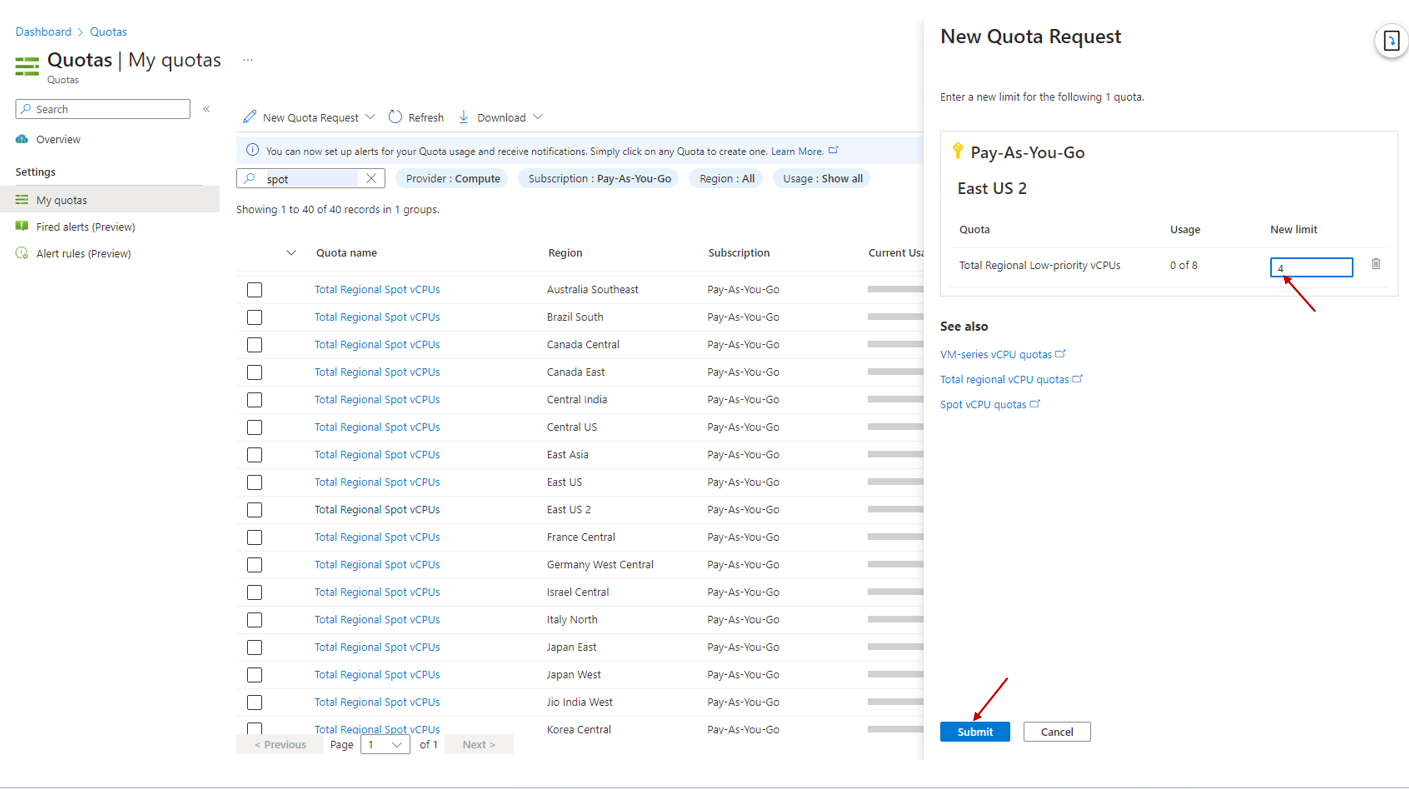This screenshot has width=1409, height=789.
Task: Open the Subscription : Pay-As-You-Go filter
Action: (600, 179)
